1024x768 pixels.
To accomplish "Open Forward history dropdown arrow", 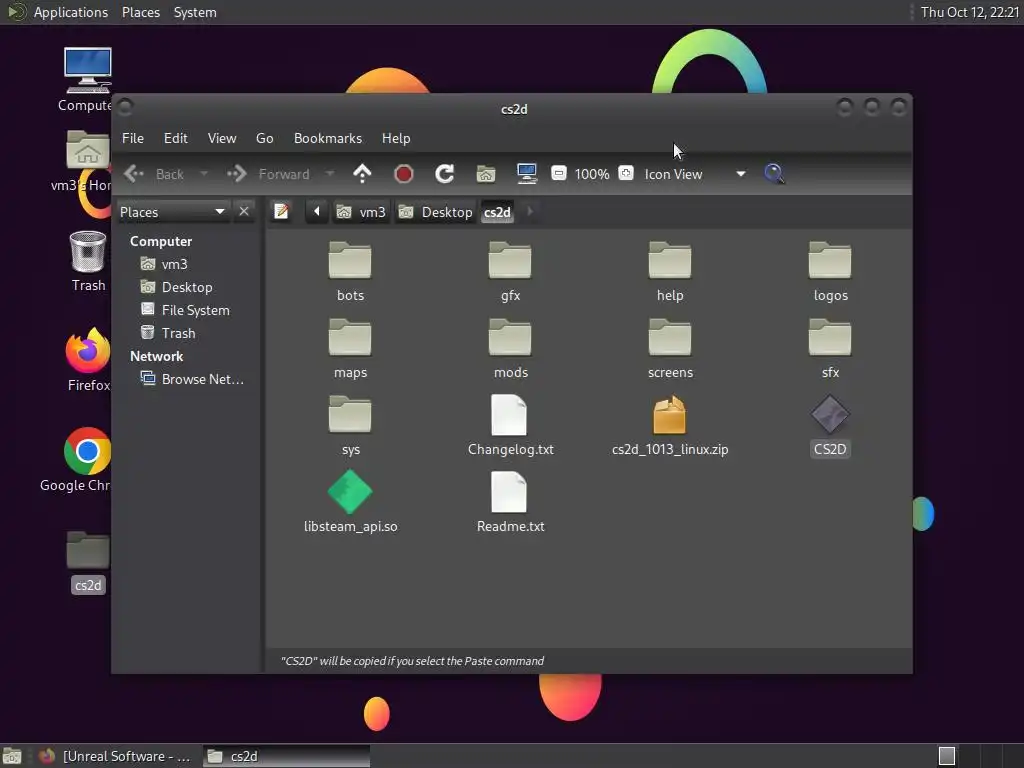I will [x=330, y=174].
